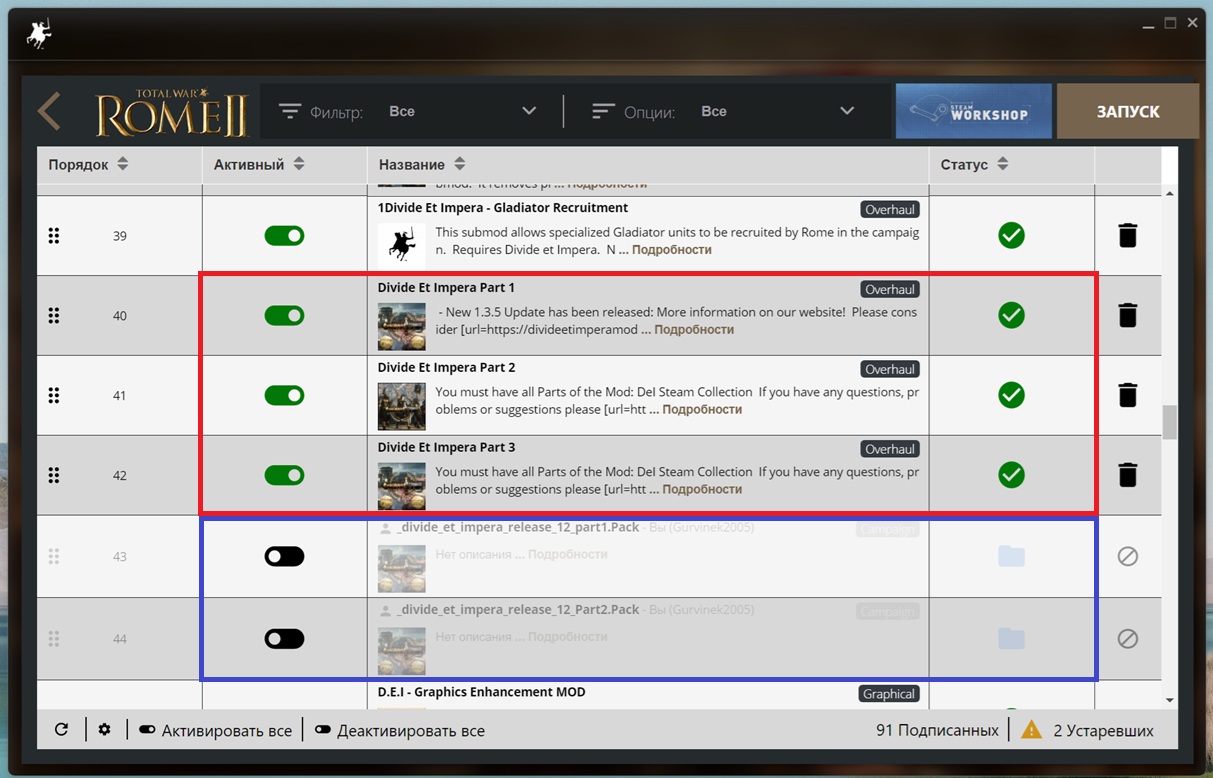1213x778 pixels.
Task: Open settings gear in bottom bar
Action: tap(105, 730)
